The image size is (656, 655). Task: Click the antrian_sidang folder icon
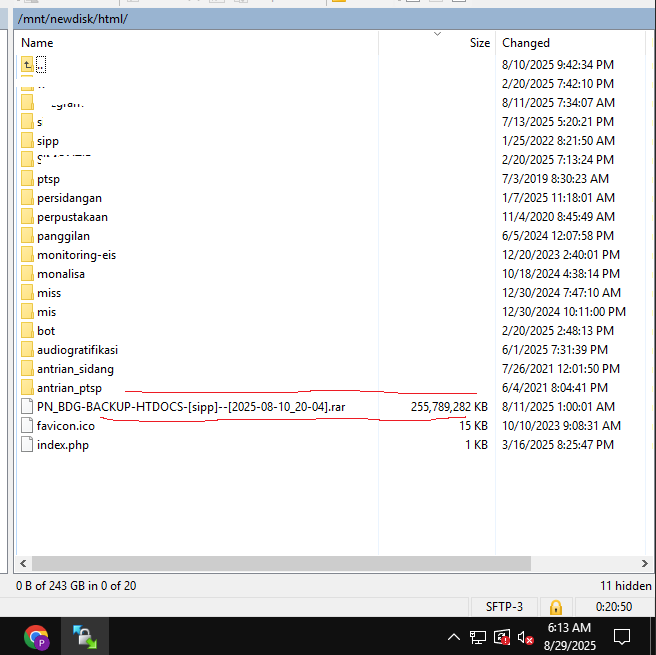click(27, 368)
